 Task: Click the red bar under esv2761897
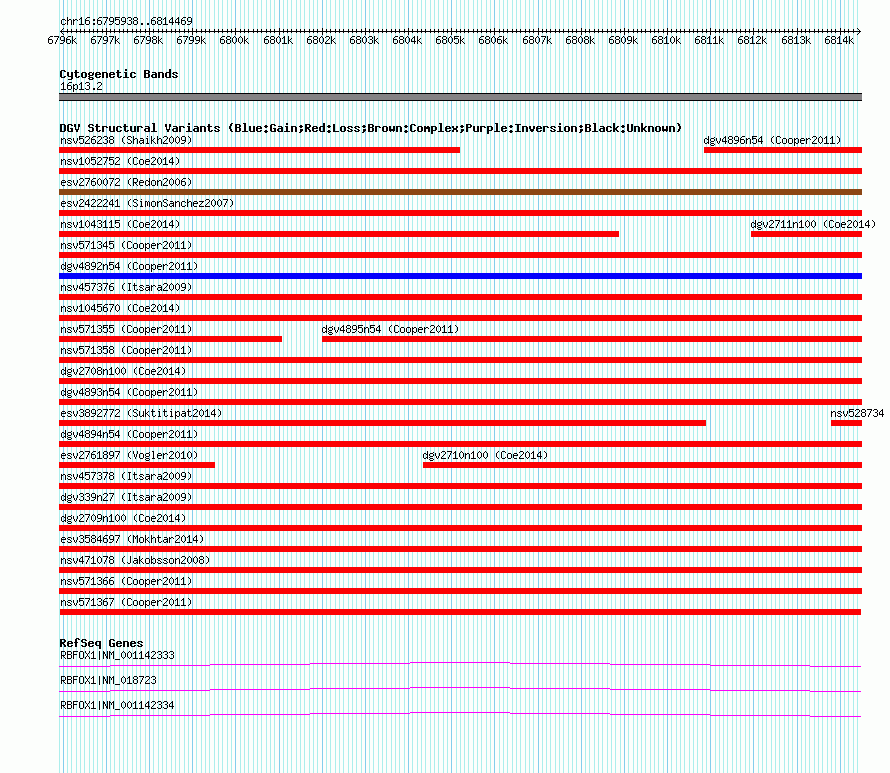[137, 465]
